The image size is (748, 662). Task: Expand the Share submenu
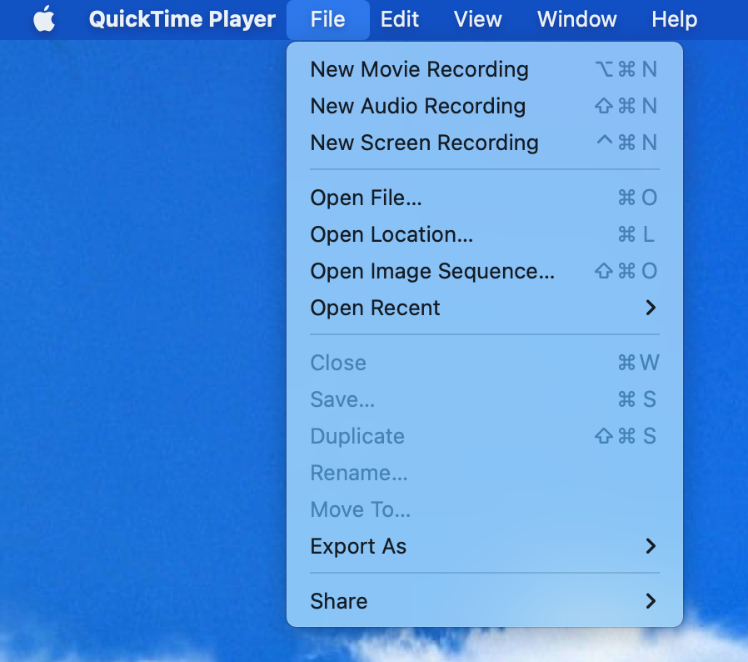point(484,601)
